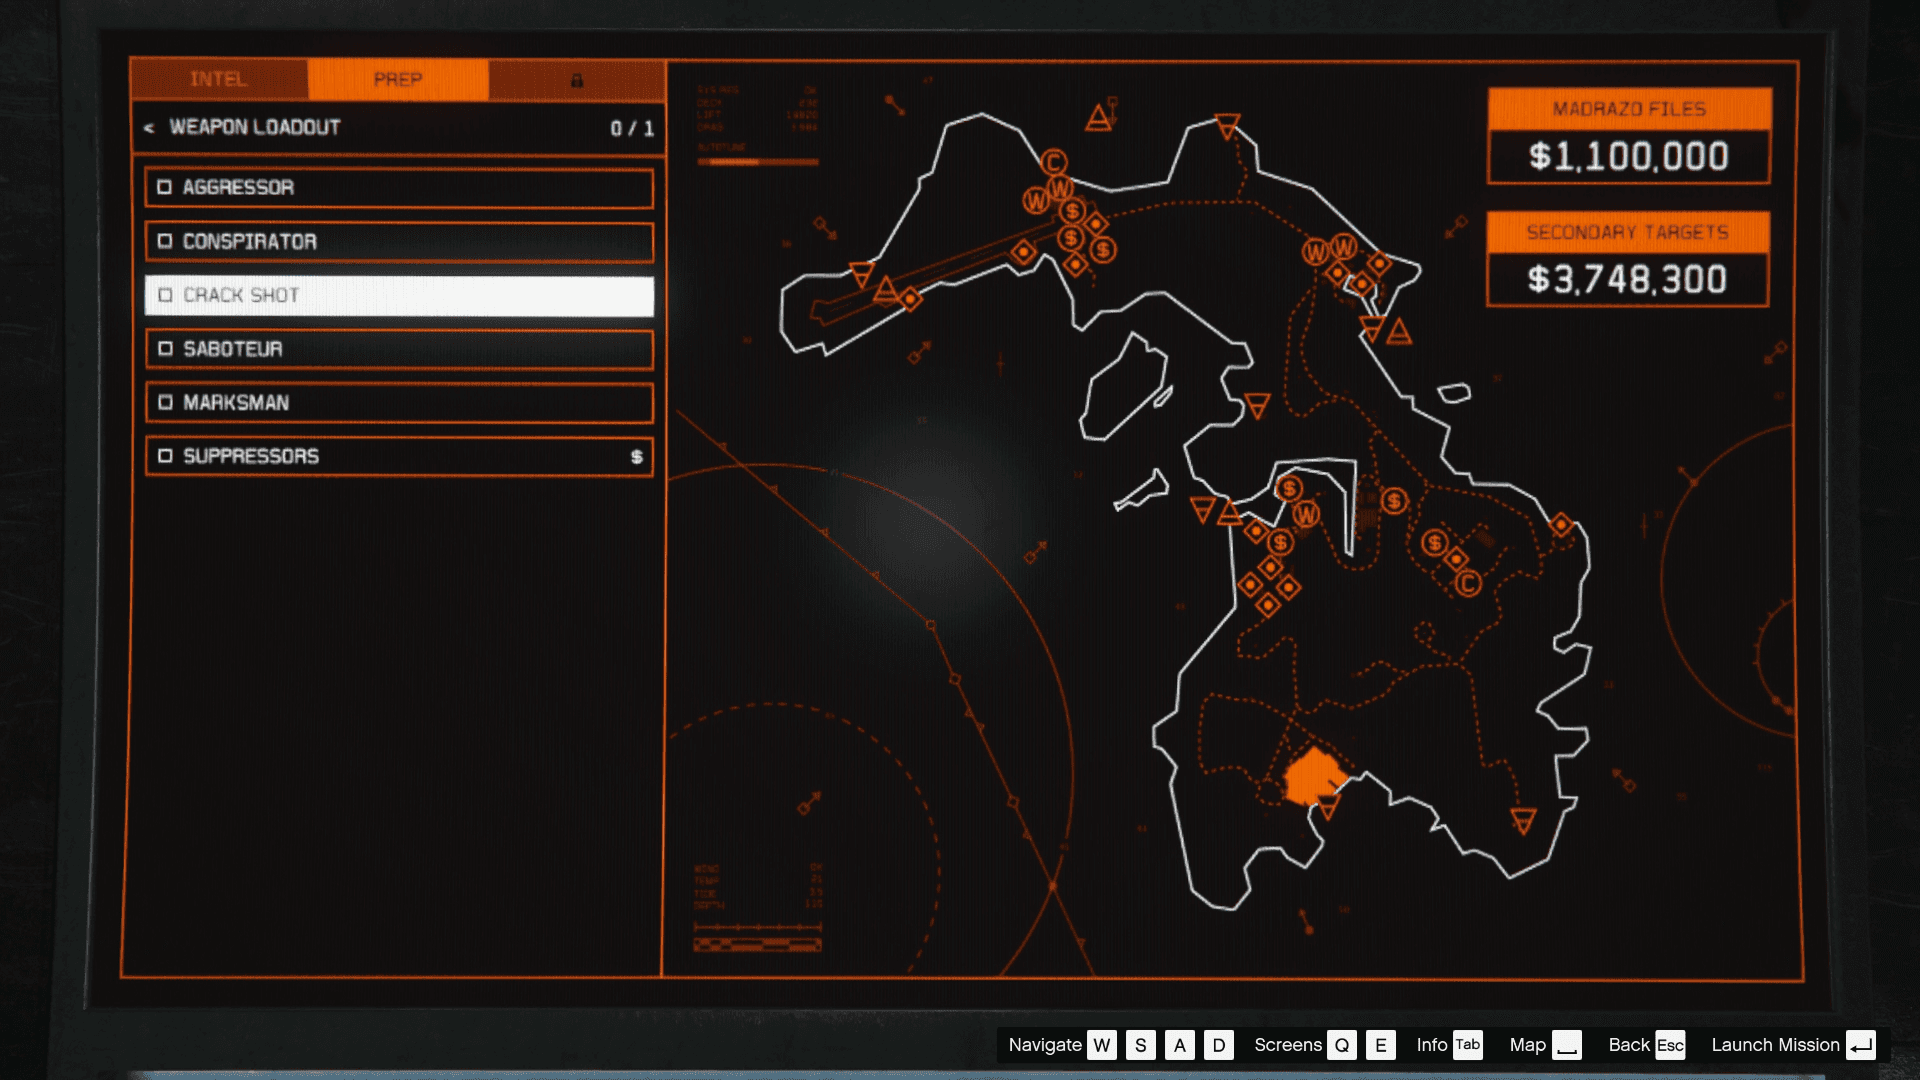Click the dollar icon on the Suppressors row

point(636,457)
